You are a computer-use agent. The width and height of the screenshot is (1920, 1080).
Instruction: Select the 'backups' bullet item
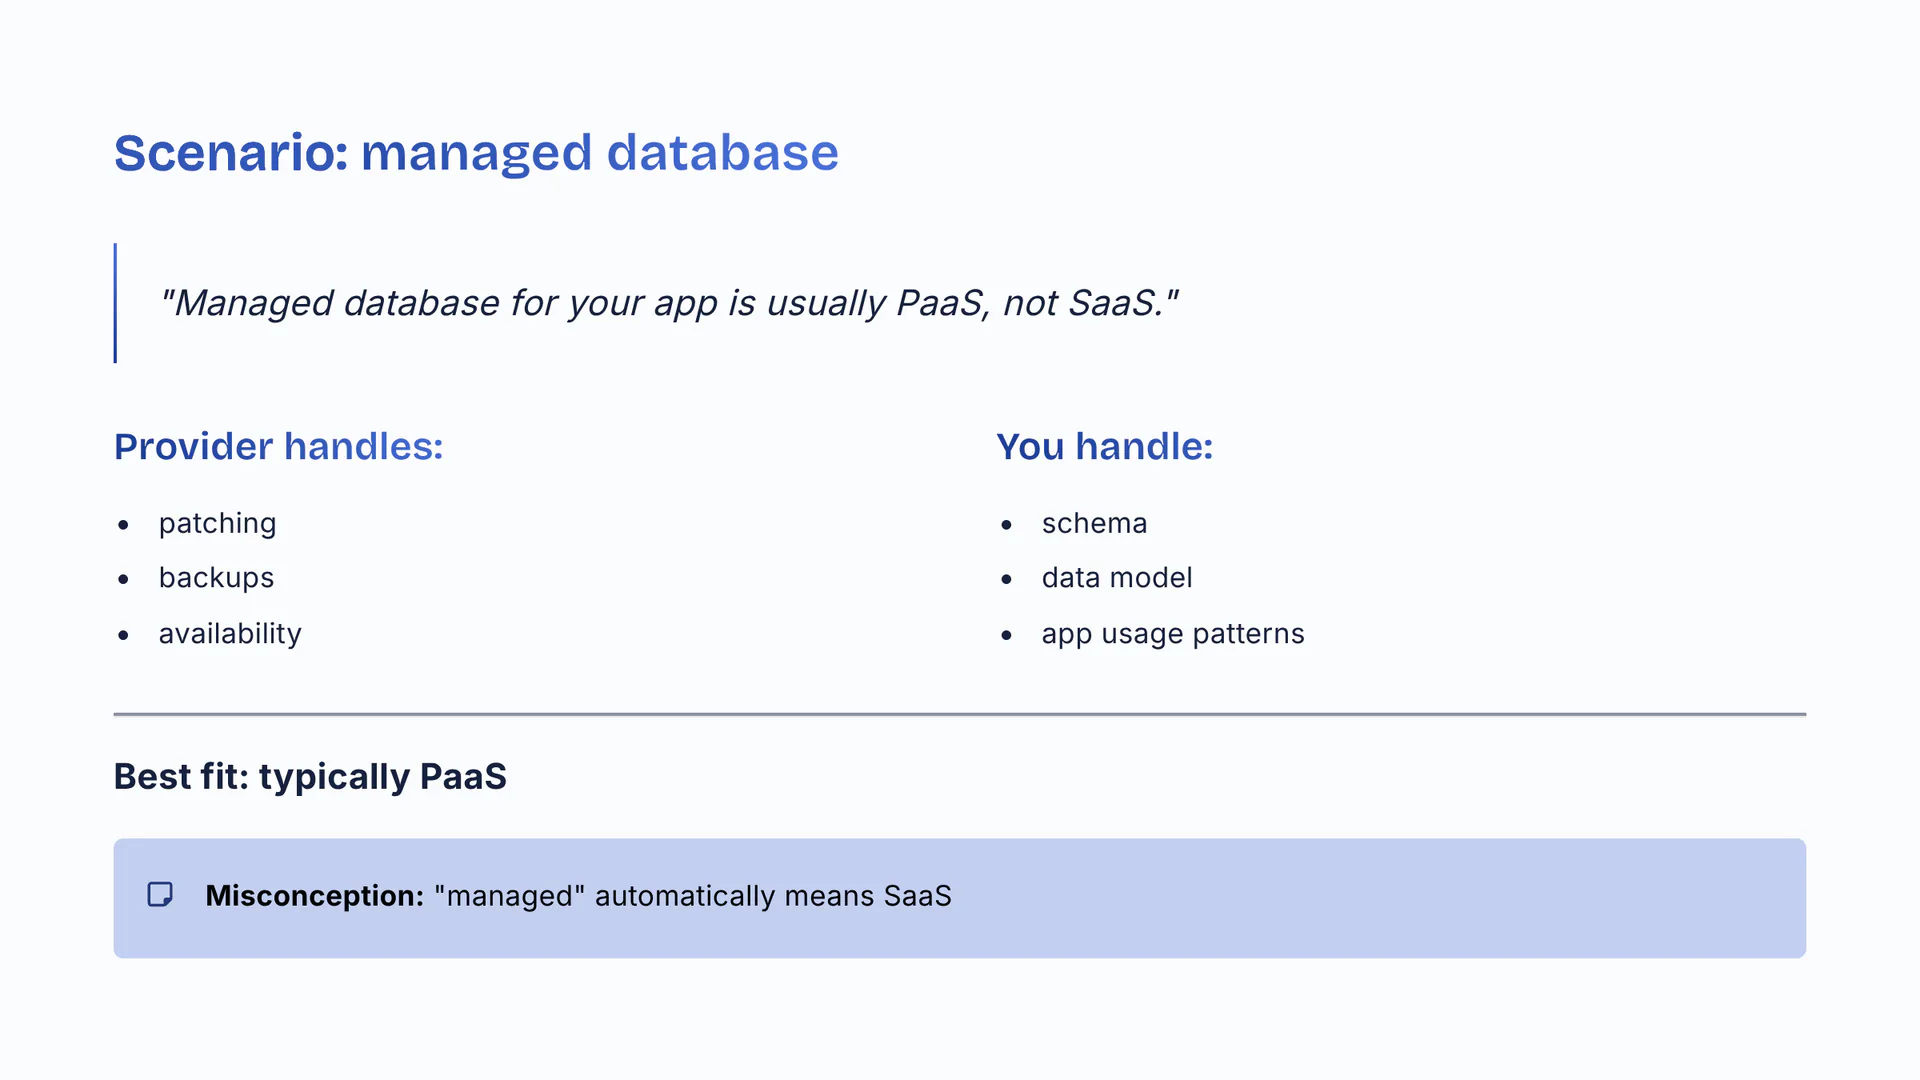point(216,578)
